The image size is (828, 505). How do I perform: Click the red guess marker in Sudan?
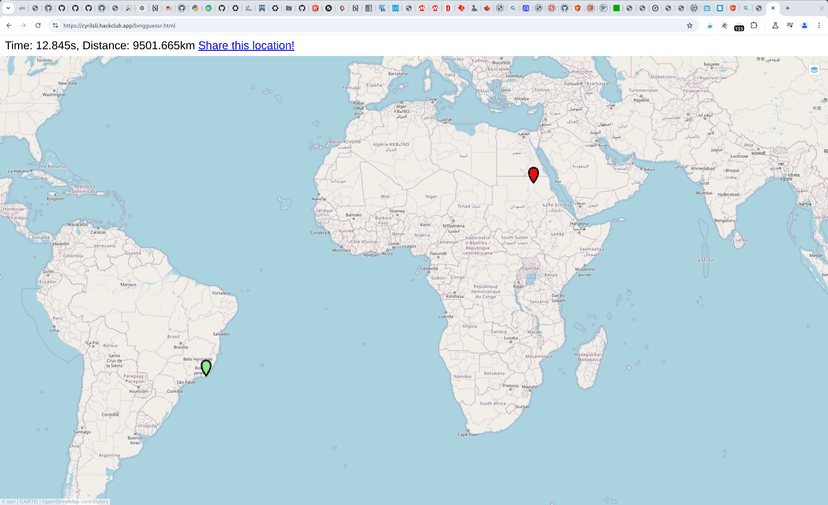click(533, 175)
